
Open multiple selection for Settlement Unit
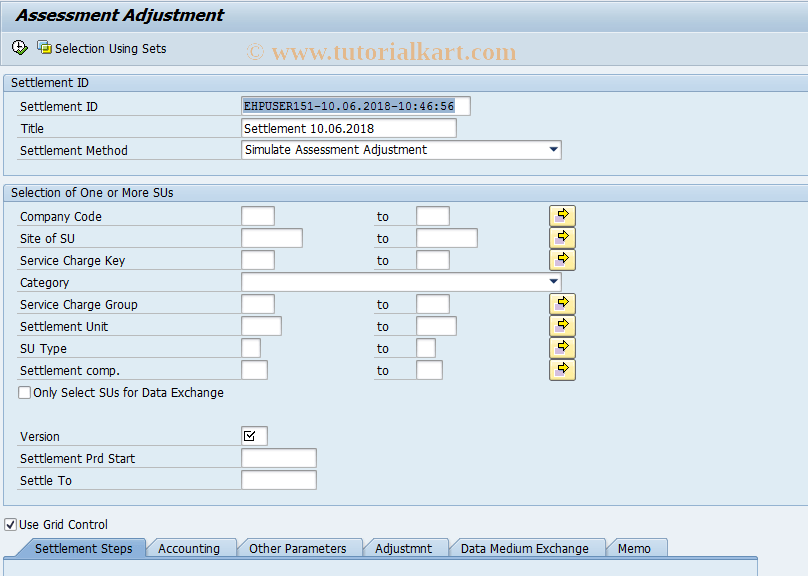click(x=562, y=325)
